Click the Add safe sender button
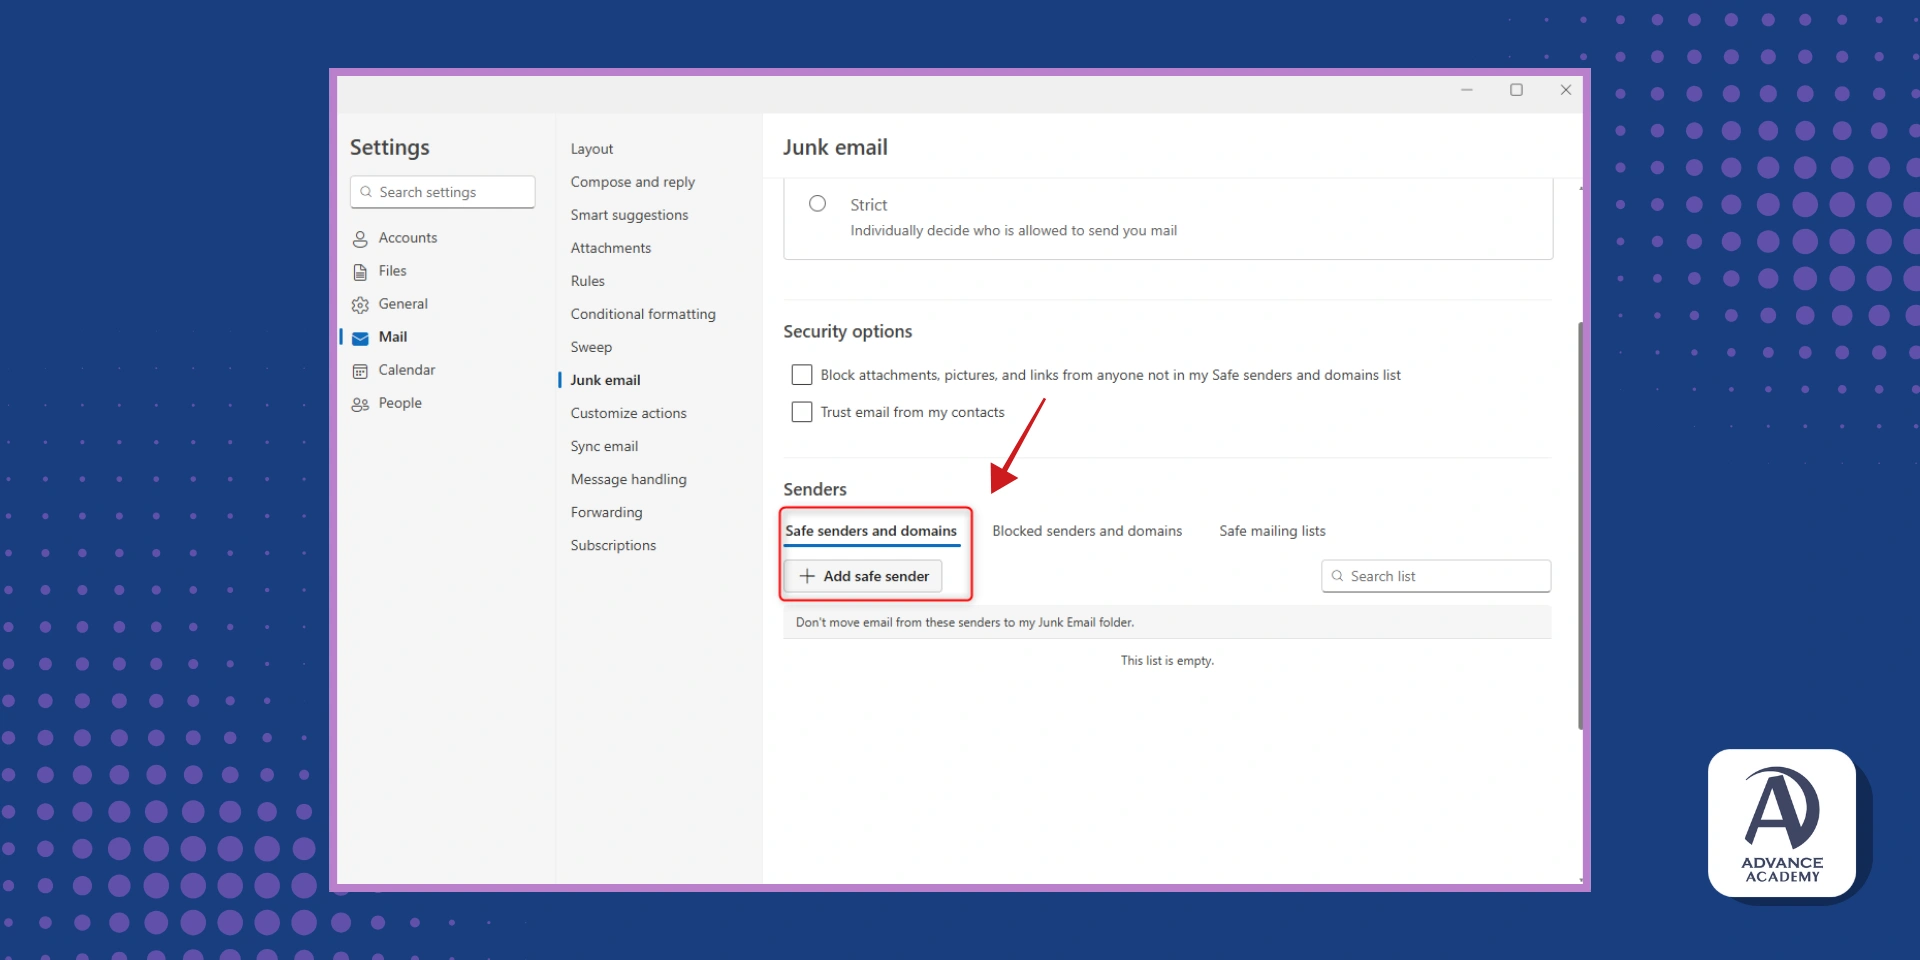Screen dimensions: 1920x960 863,576
